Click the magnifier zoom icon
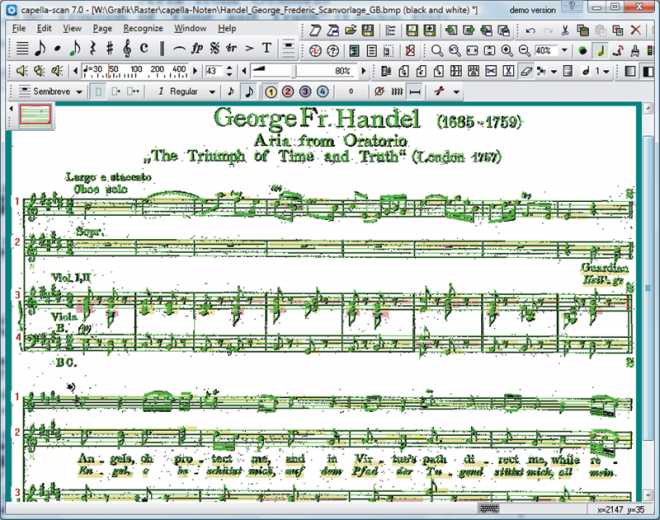The height and width of the screenshot is (520, 660). coord(437,51)
